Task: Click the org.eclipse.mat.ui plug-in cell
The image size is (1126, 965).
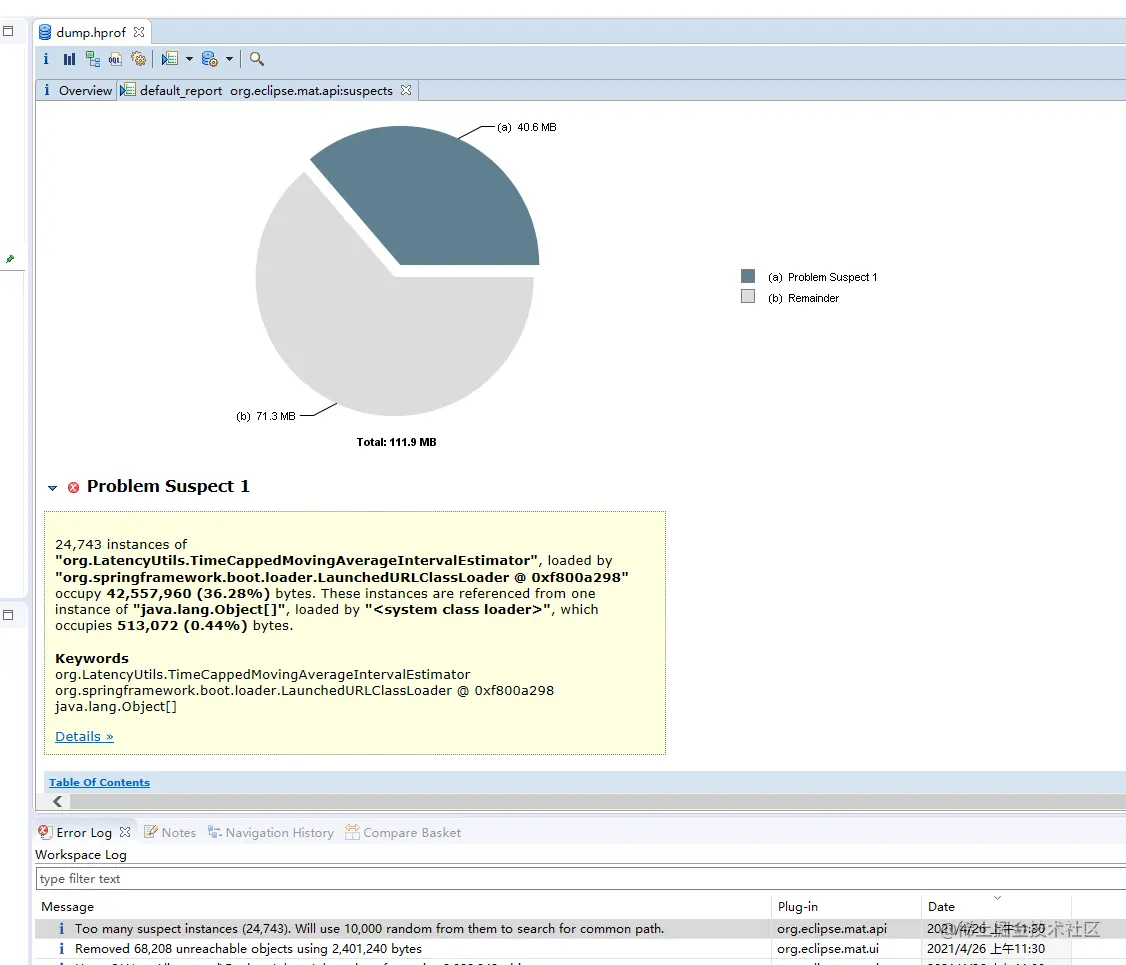Action: [827, 948]
